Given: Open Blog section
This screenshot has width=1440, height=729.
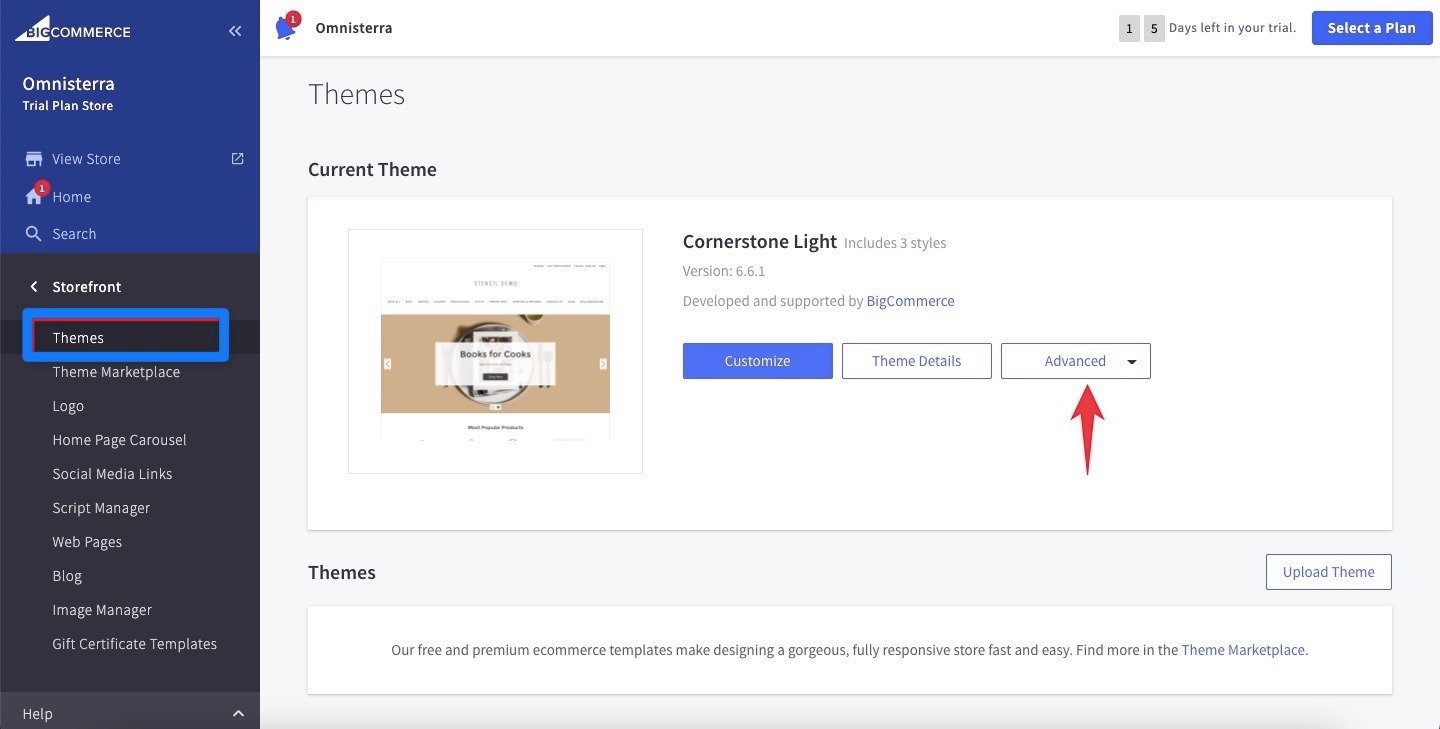Looking at the screenshot, I should click(67, 576).
